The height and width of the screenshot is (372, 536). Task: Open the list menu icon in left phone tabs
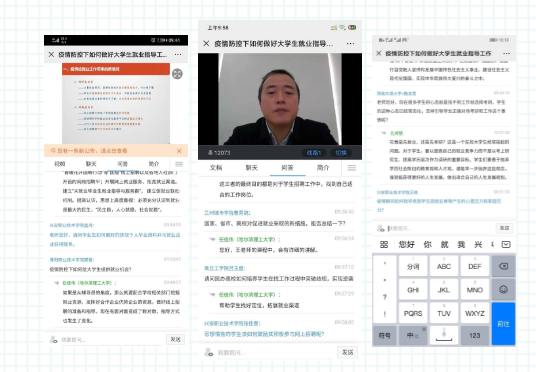pyautogui.click(x=179, y=164)
